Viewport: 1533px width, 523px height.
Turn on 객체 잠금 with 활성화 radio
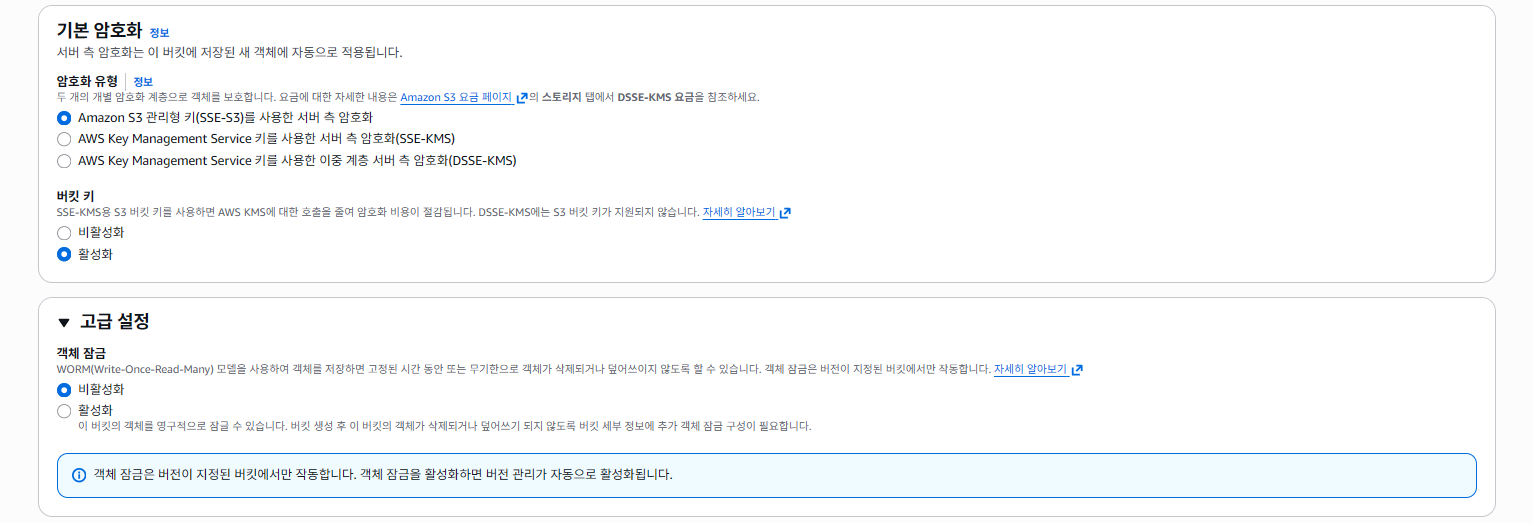click(x=64, y=411)
